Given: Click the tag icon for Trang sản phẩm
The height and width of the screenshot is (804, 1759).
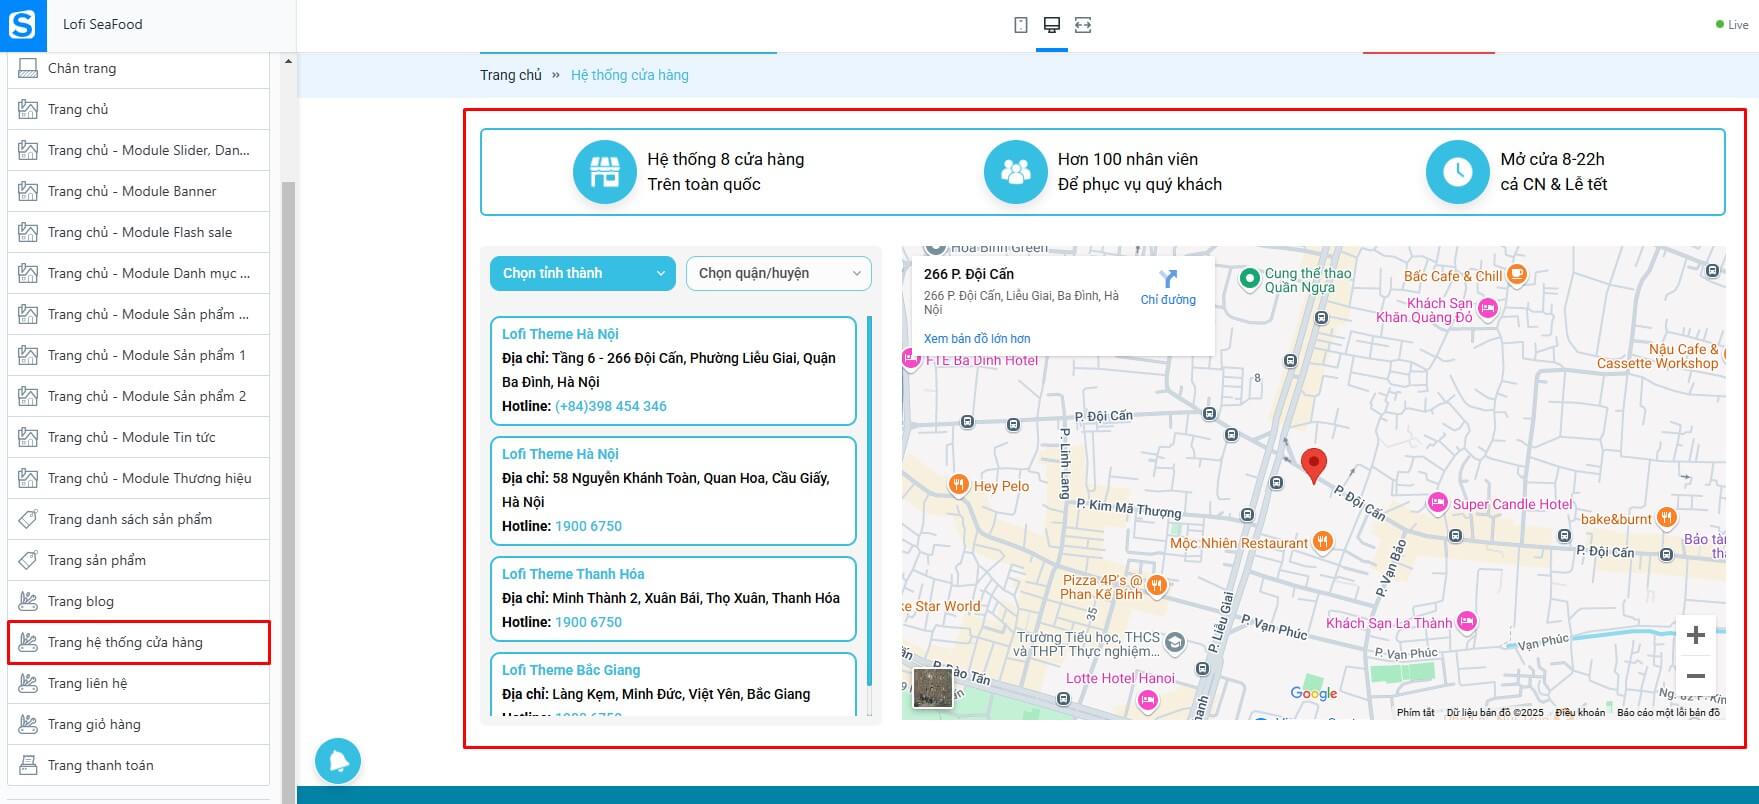Looking at the screenshot, I should [28, 560].
